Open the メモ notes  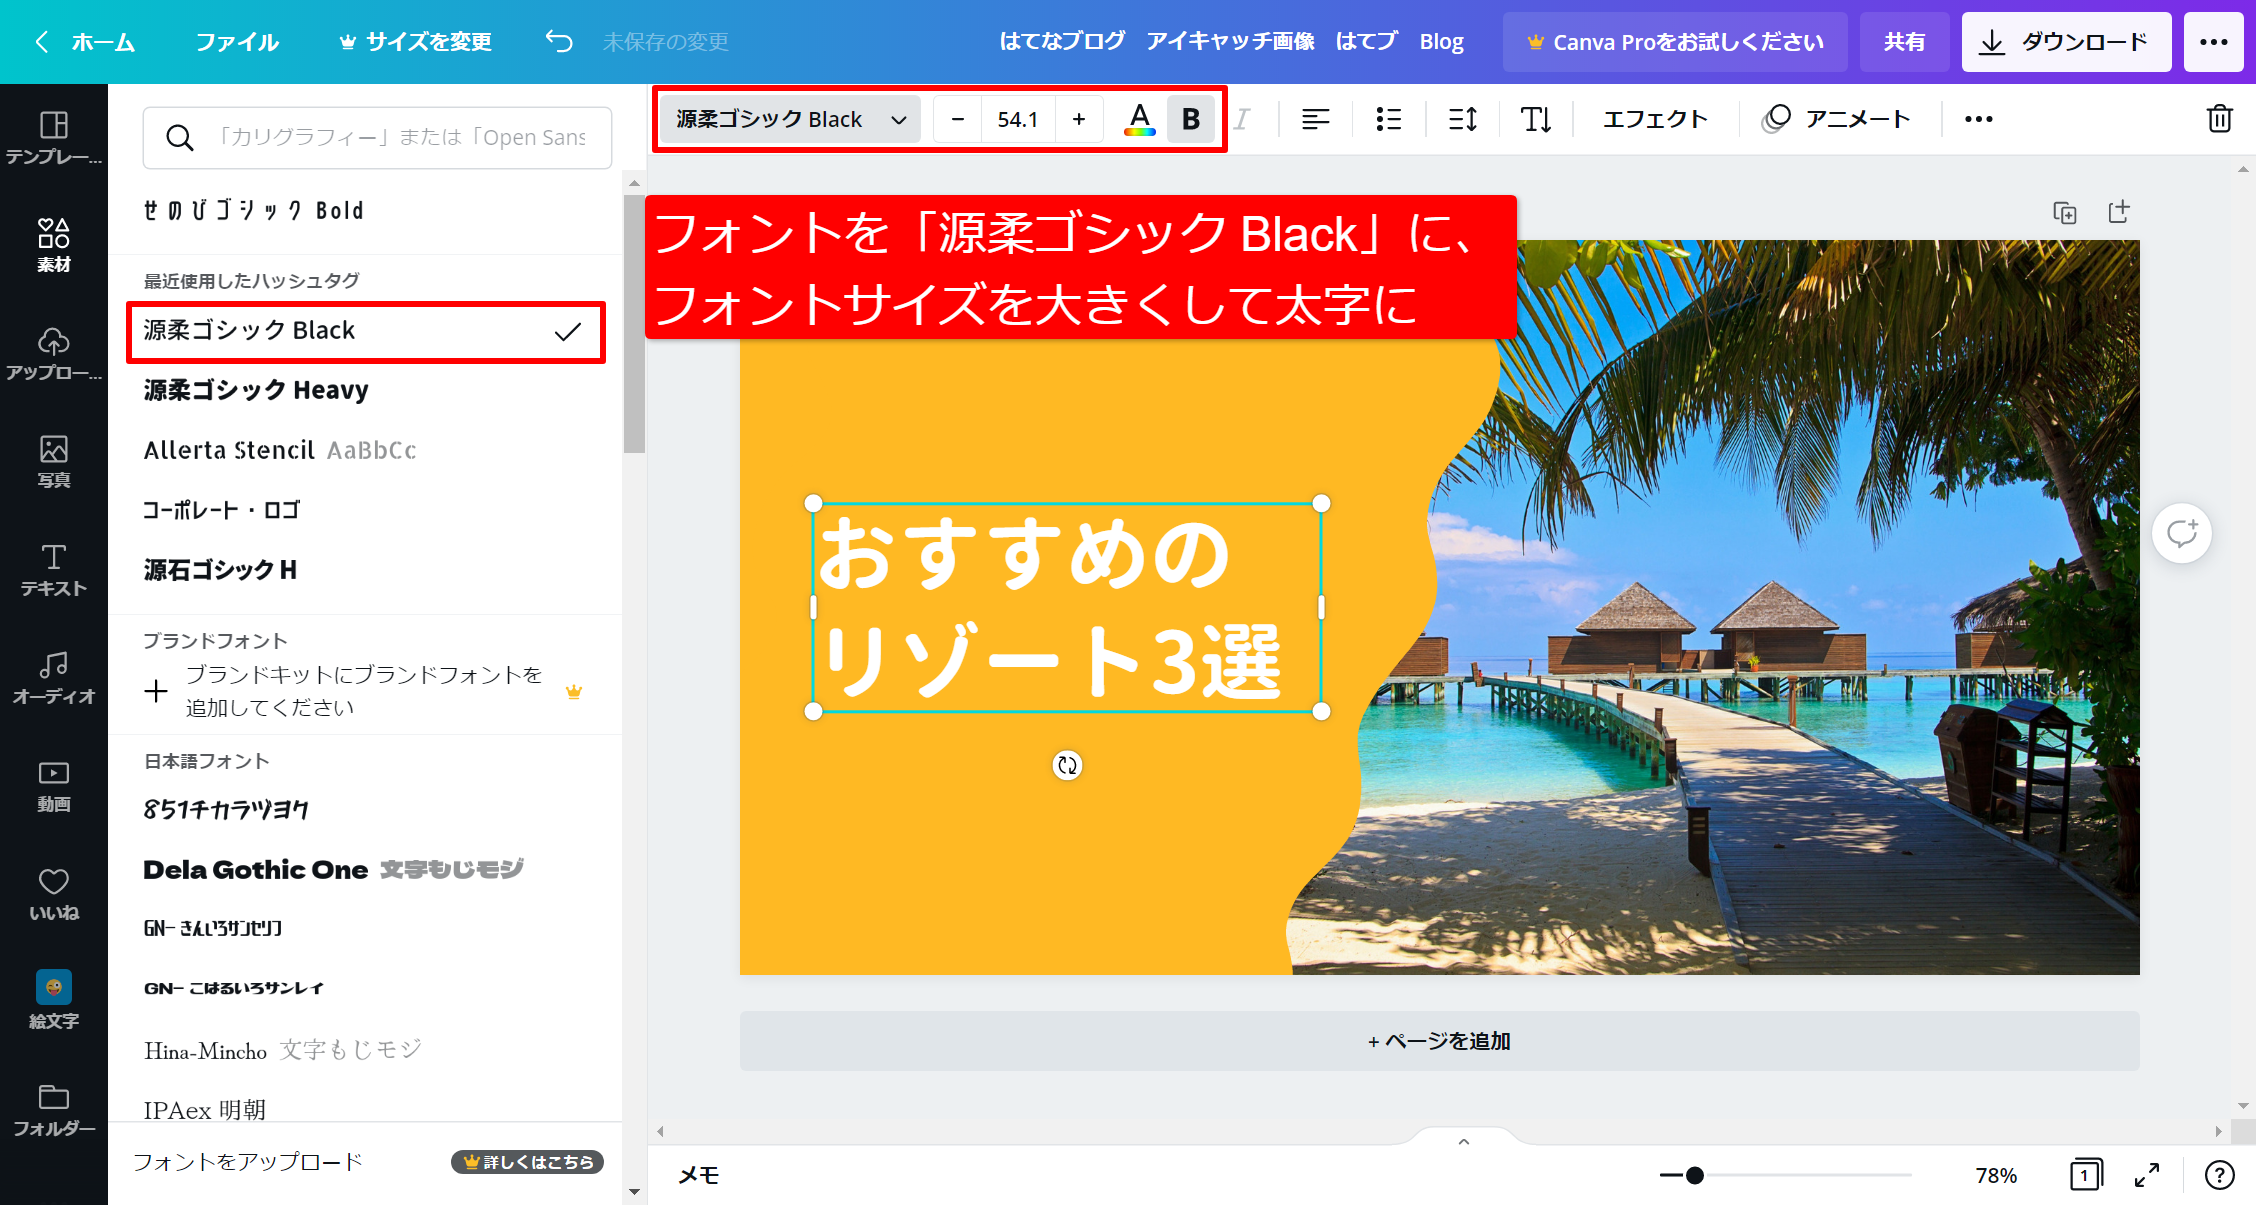(x=699, y=1175)
